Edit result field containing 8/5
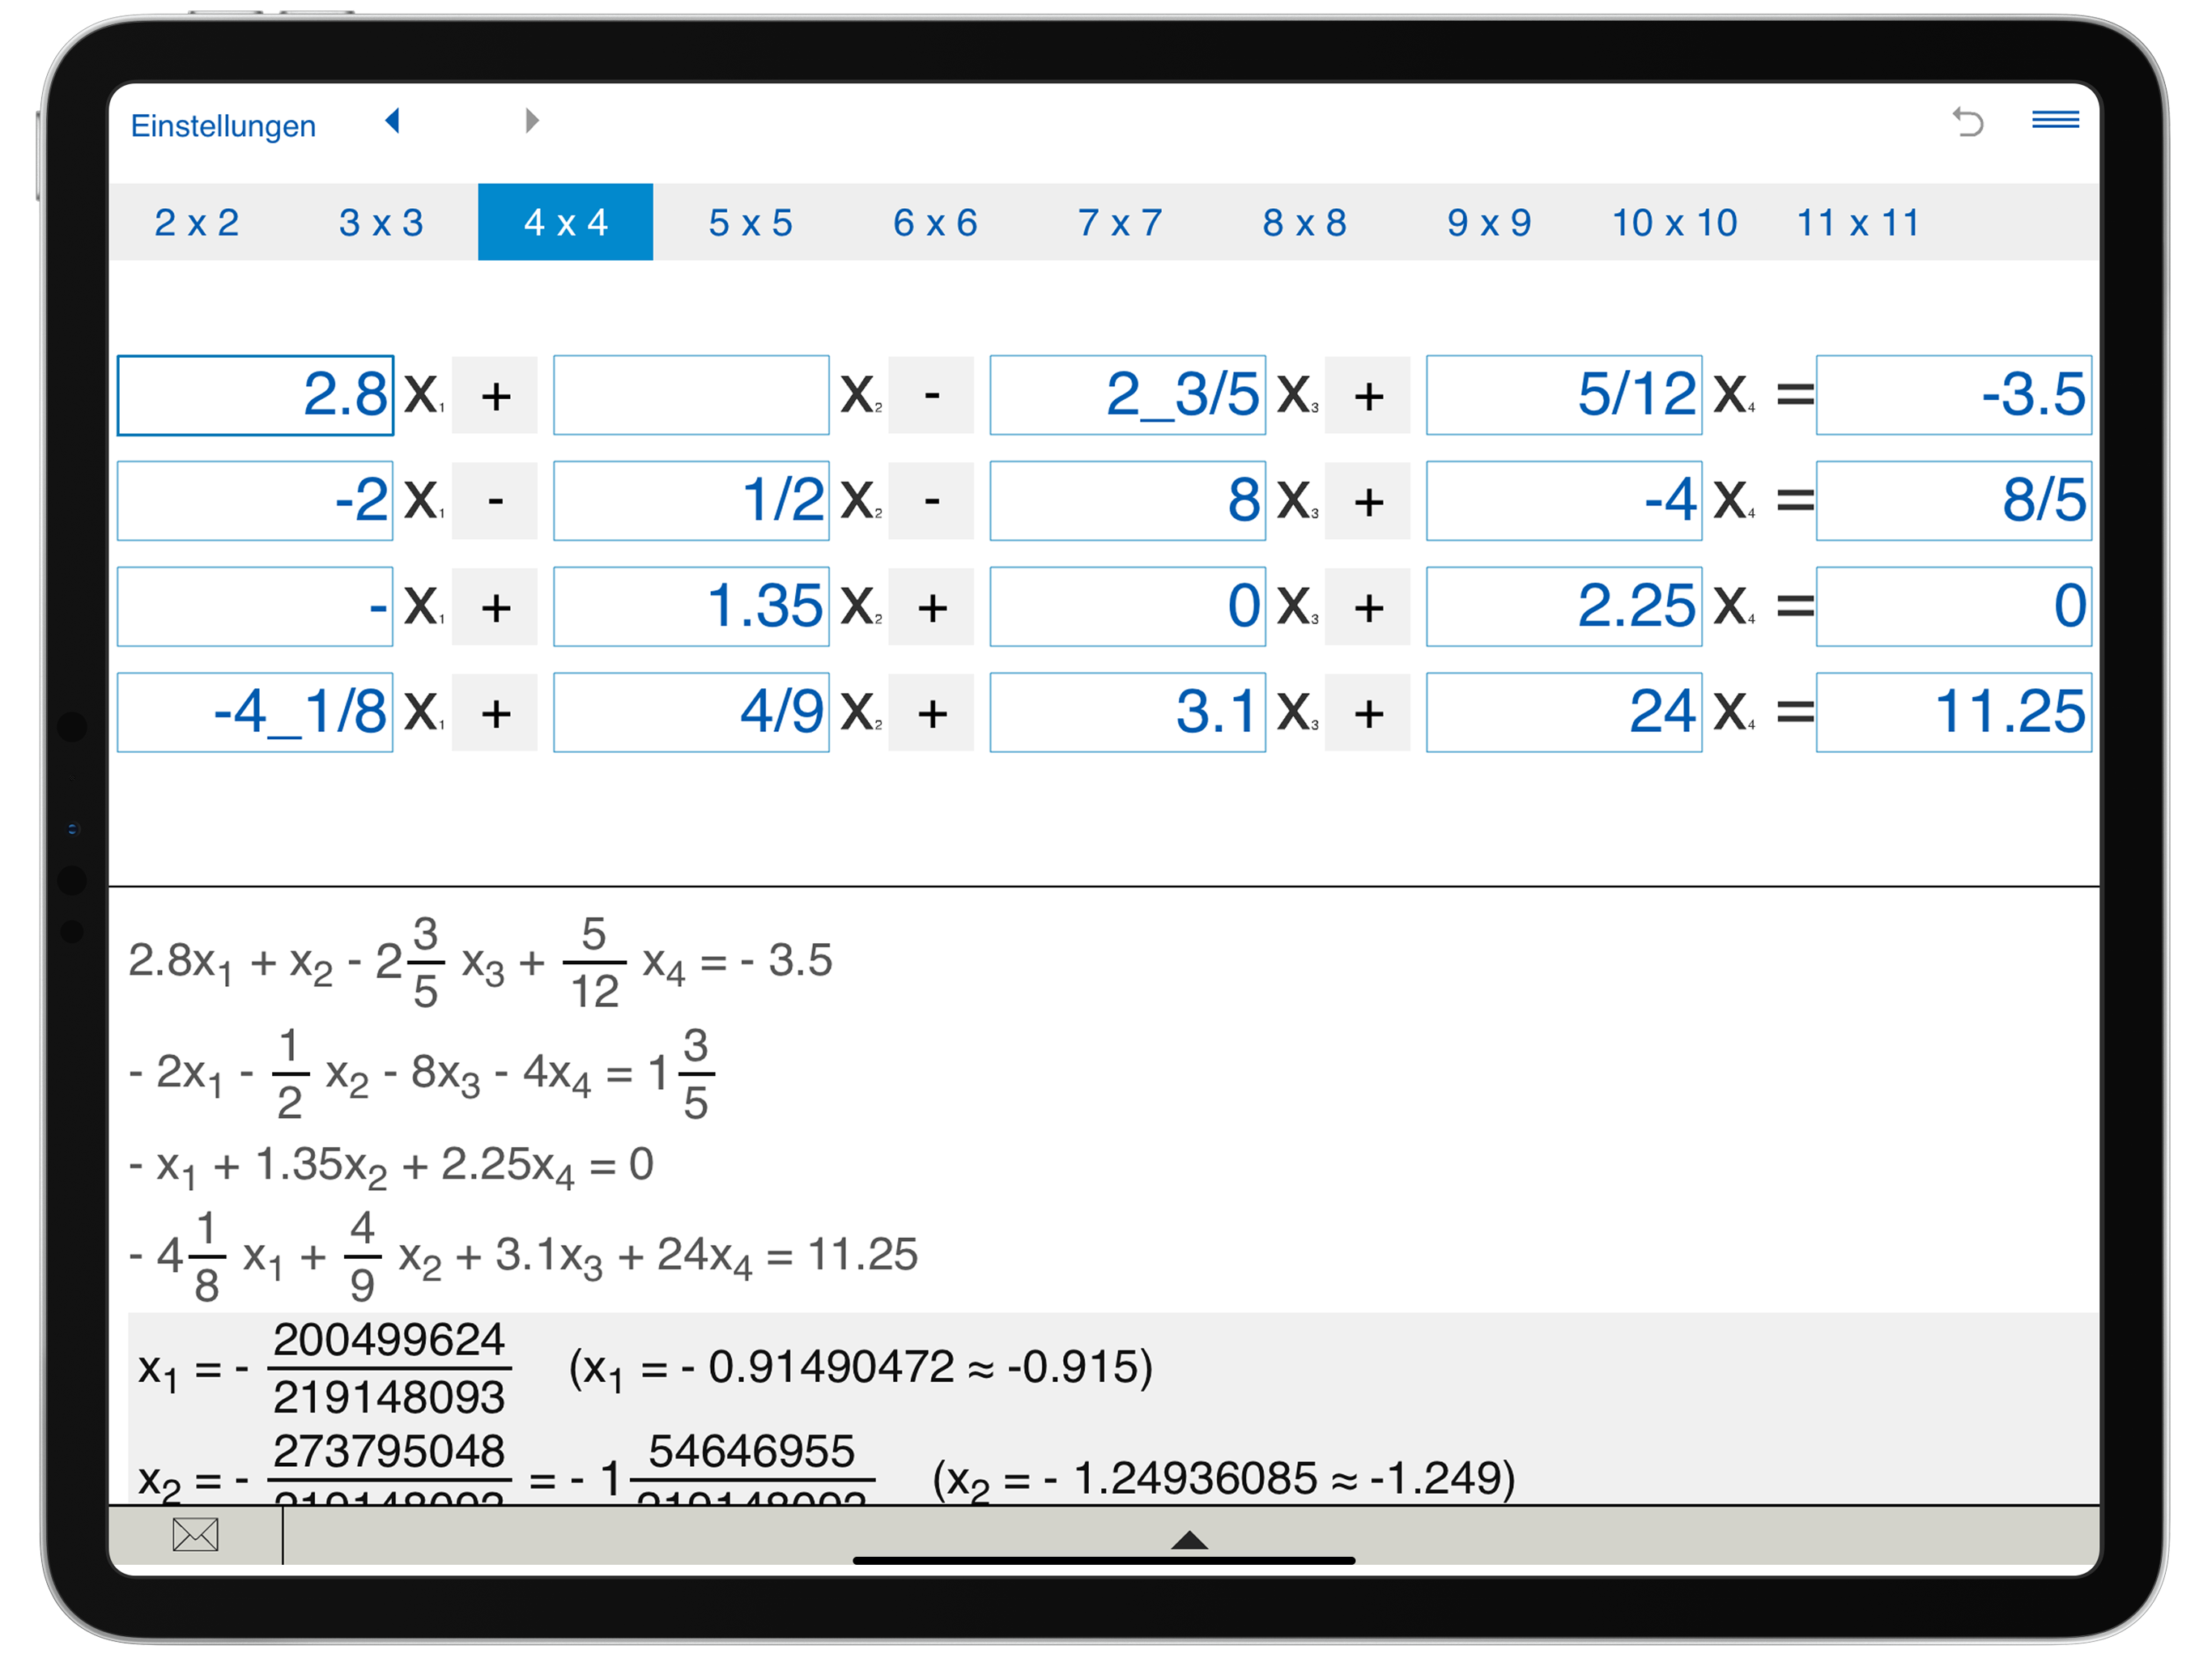 point(1954,501)
